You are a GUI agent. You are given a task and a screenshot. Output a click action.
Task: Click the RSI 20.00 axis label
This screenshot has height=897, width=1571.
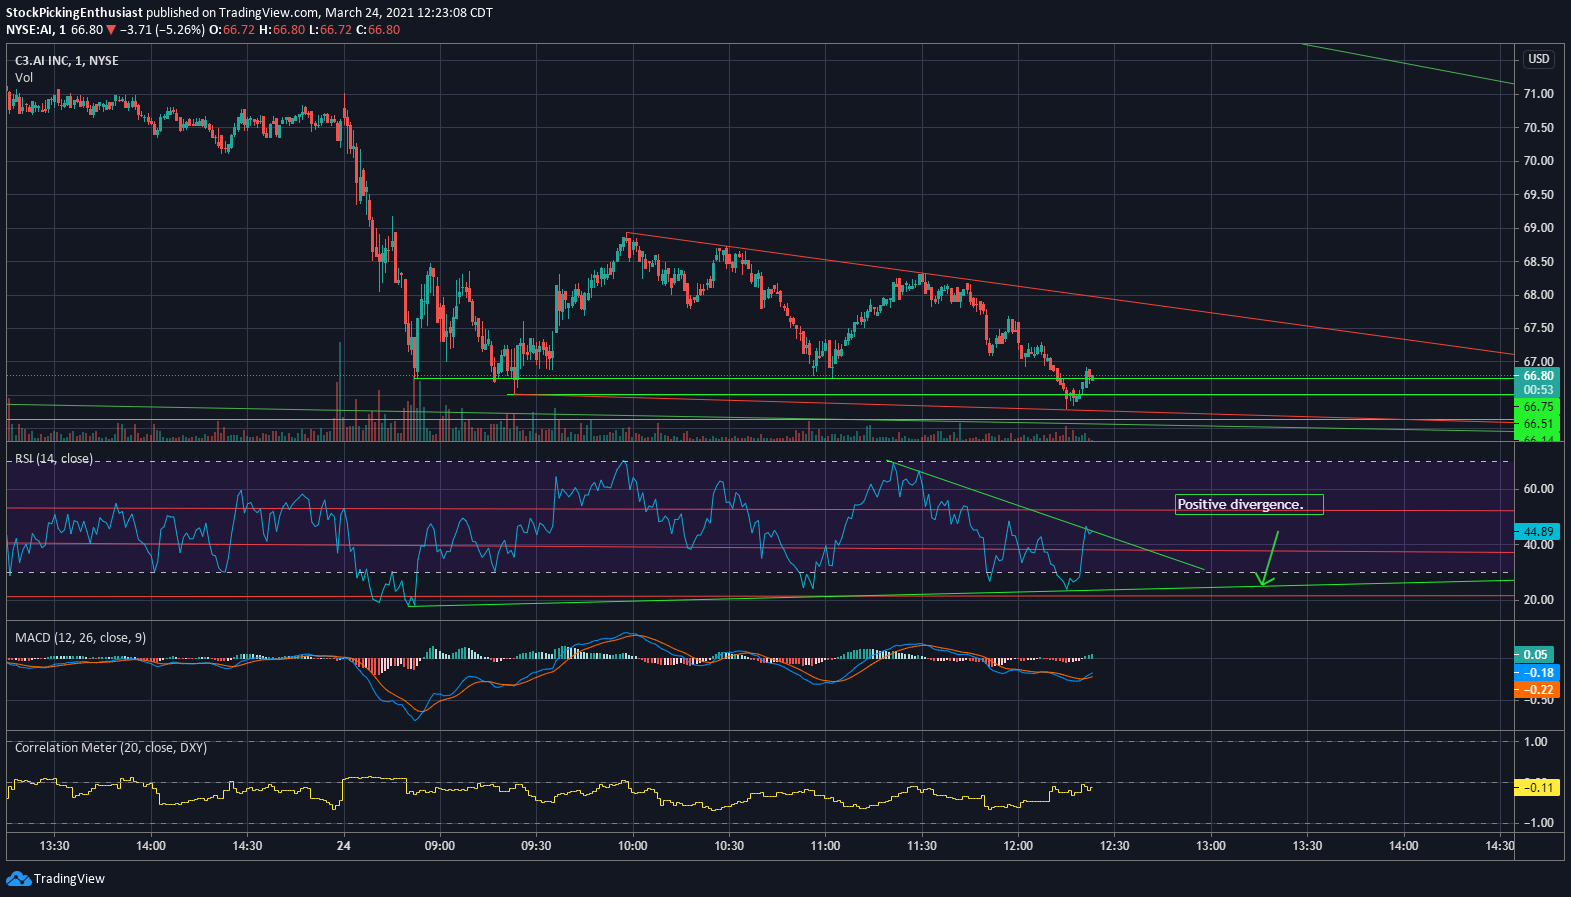pos(1538,600)
